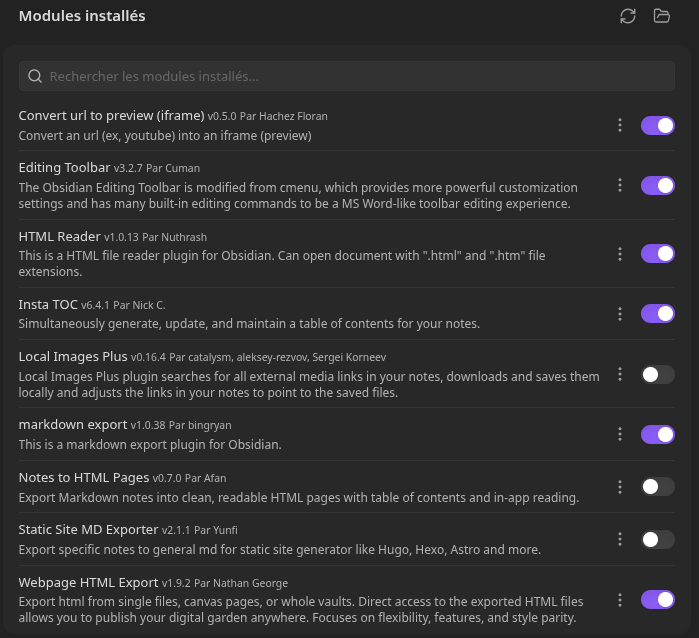Click description starting 'The Obsidian Editing Toolbar is modified'
This screenshot has width=699, height=638.
(298, 196)
